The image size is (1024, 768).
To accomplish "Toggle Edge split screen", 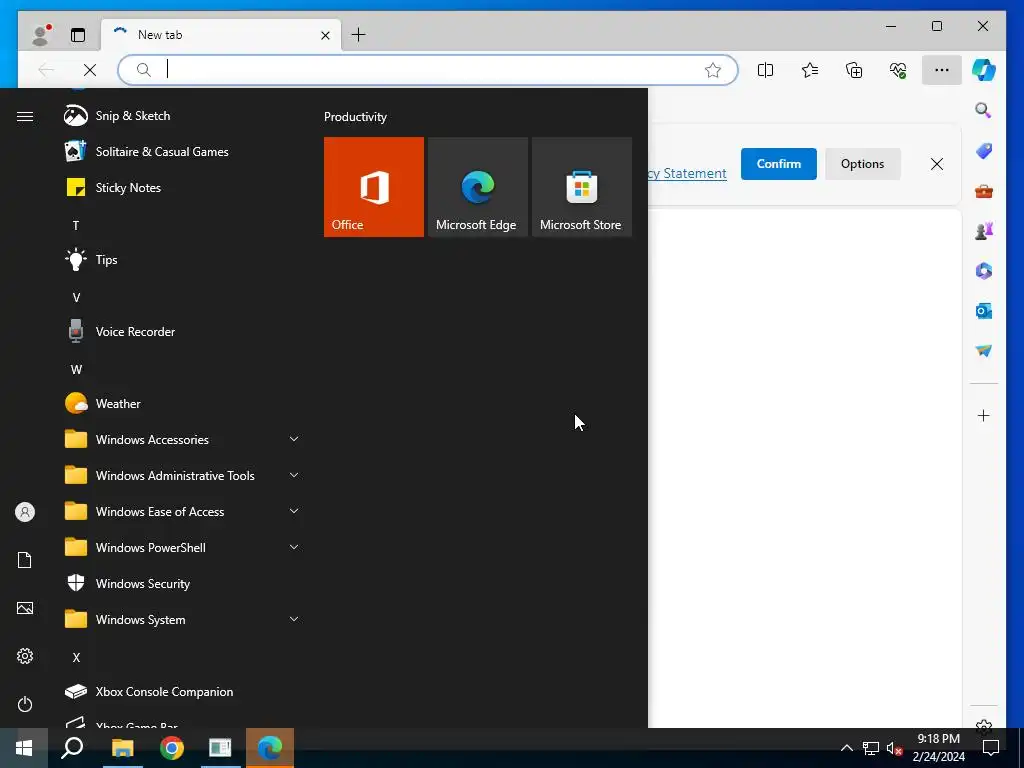I will (765, 70).
